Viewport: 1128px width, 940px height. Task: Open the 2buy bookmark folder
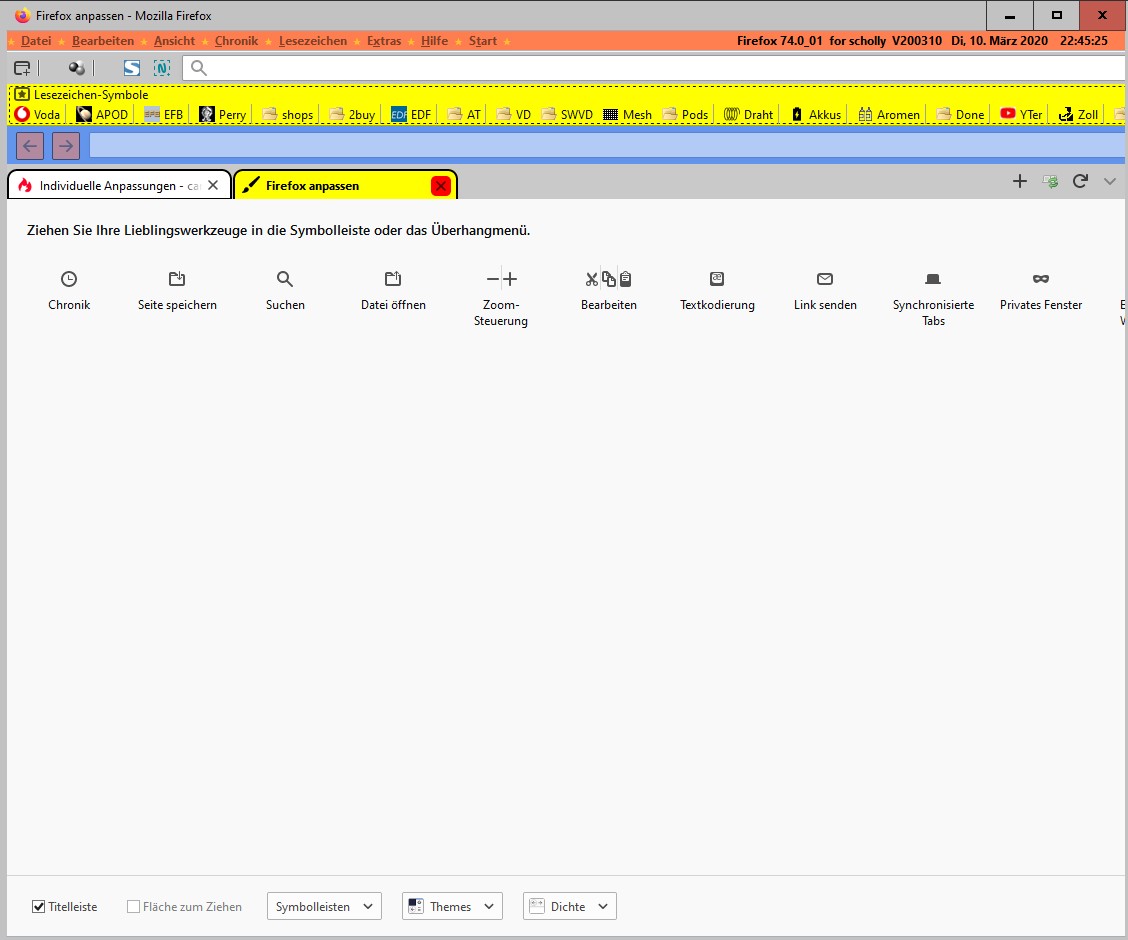(352, 114)
